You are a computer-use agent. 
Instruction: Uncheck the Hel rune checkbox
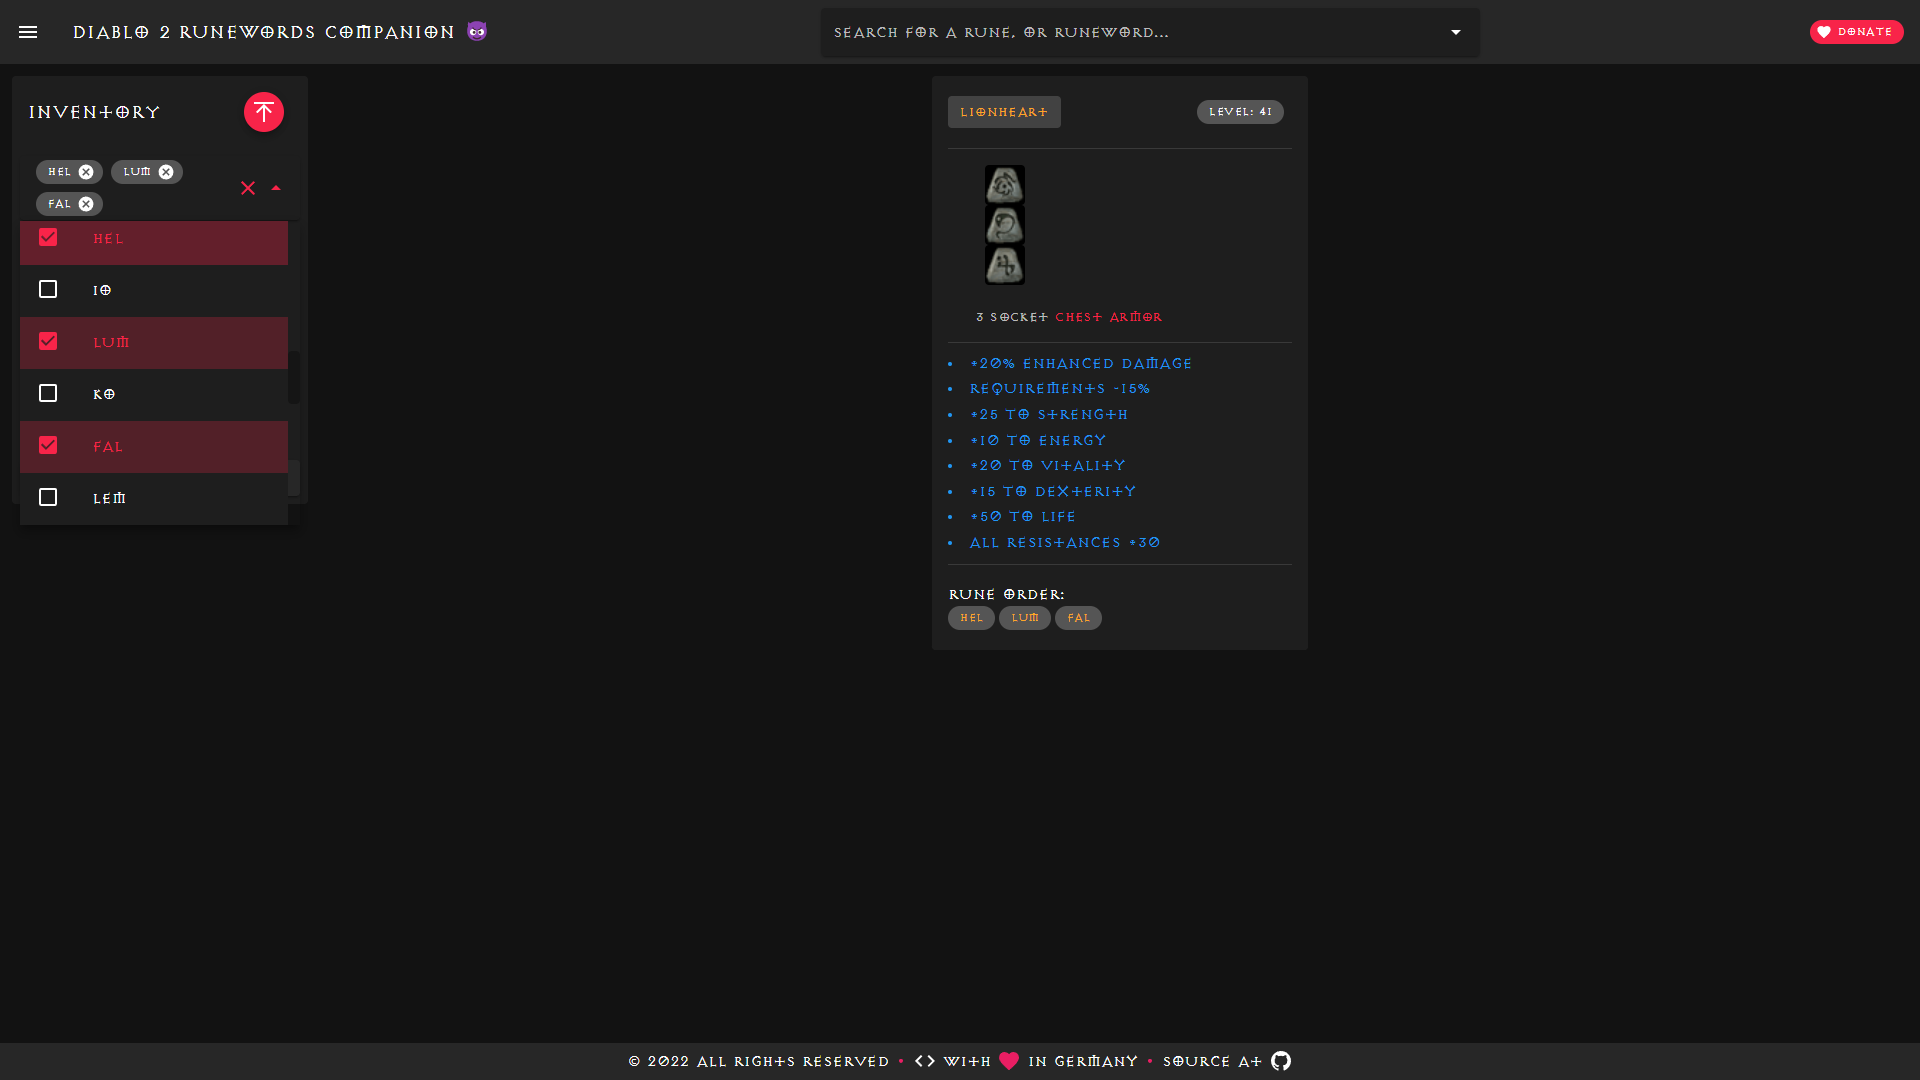point(48,237)
